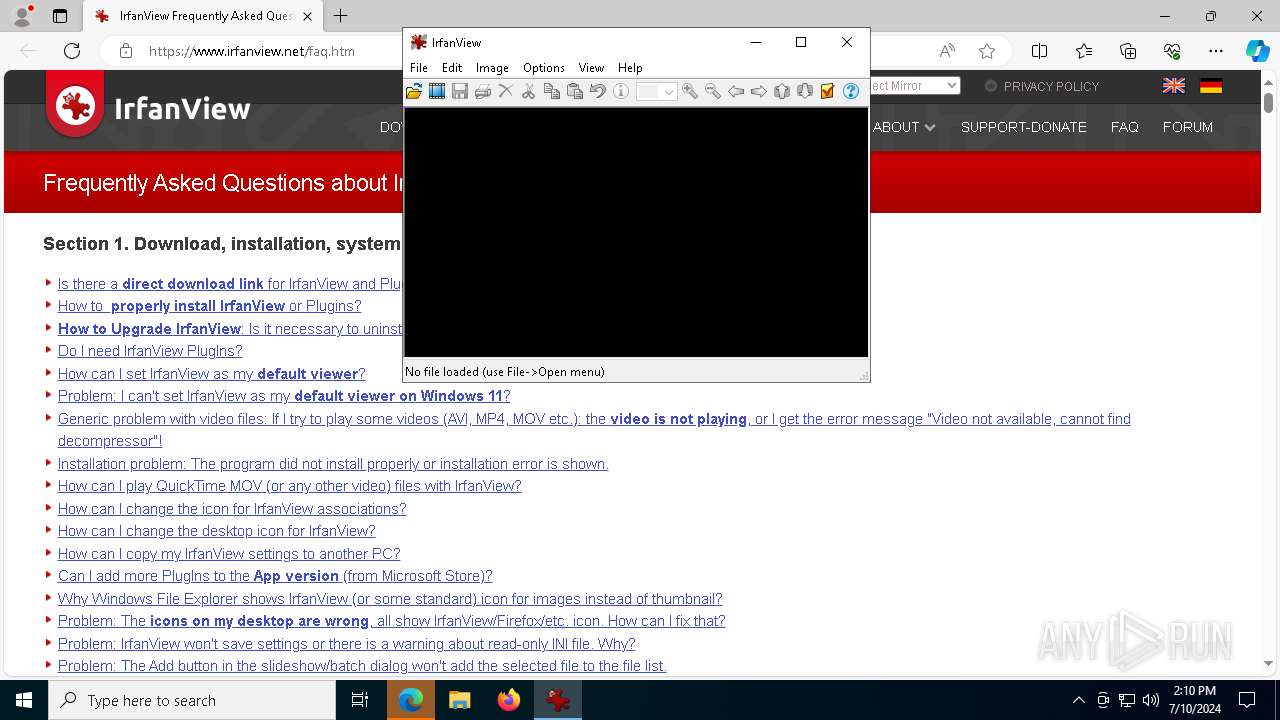Click the Zoom out magnifier icon
This screenshot has width=1280, height=720.
(713, 91)
